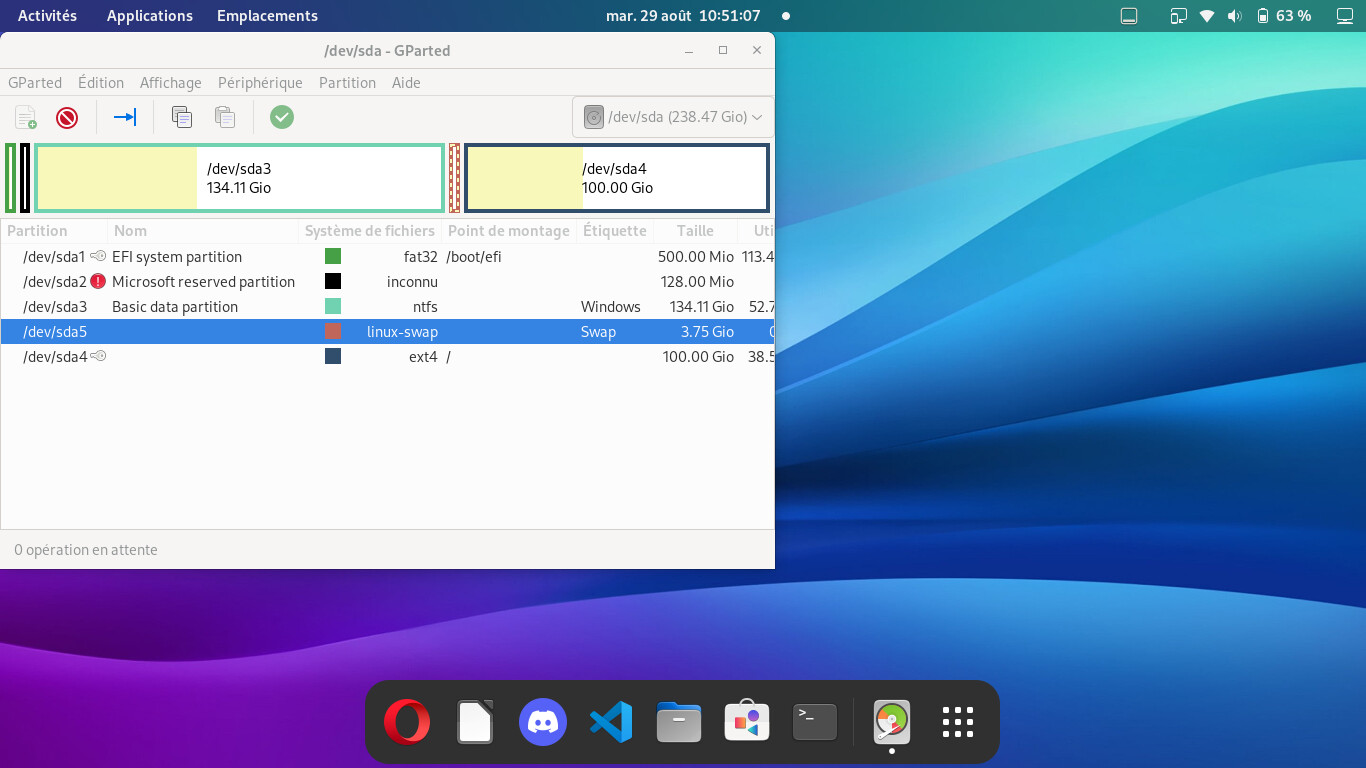Viewport: 1366px width, 768px height.
Task: Select the /dev/sda1 partition row
Action: click(x=387, y=257)
